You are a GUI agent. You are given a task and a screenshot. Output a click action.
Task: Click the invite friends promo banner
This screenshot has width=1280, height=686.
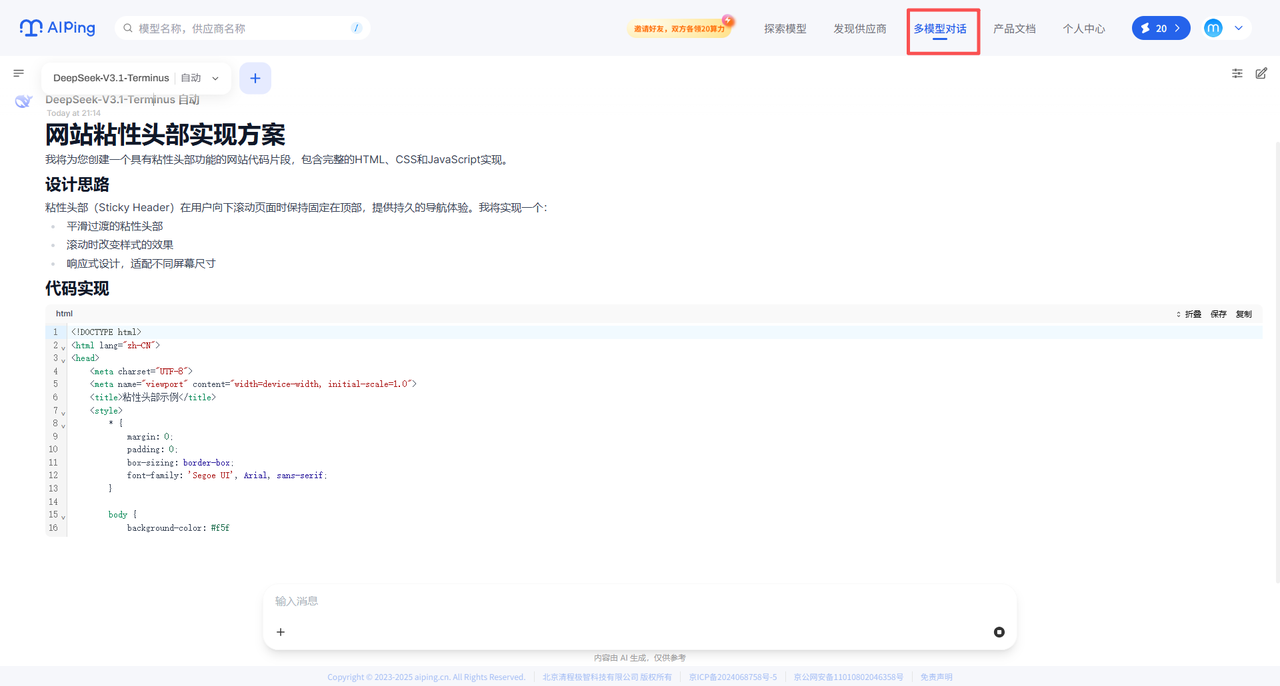pos(680,28)
